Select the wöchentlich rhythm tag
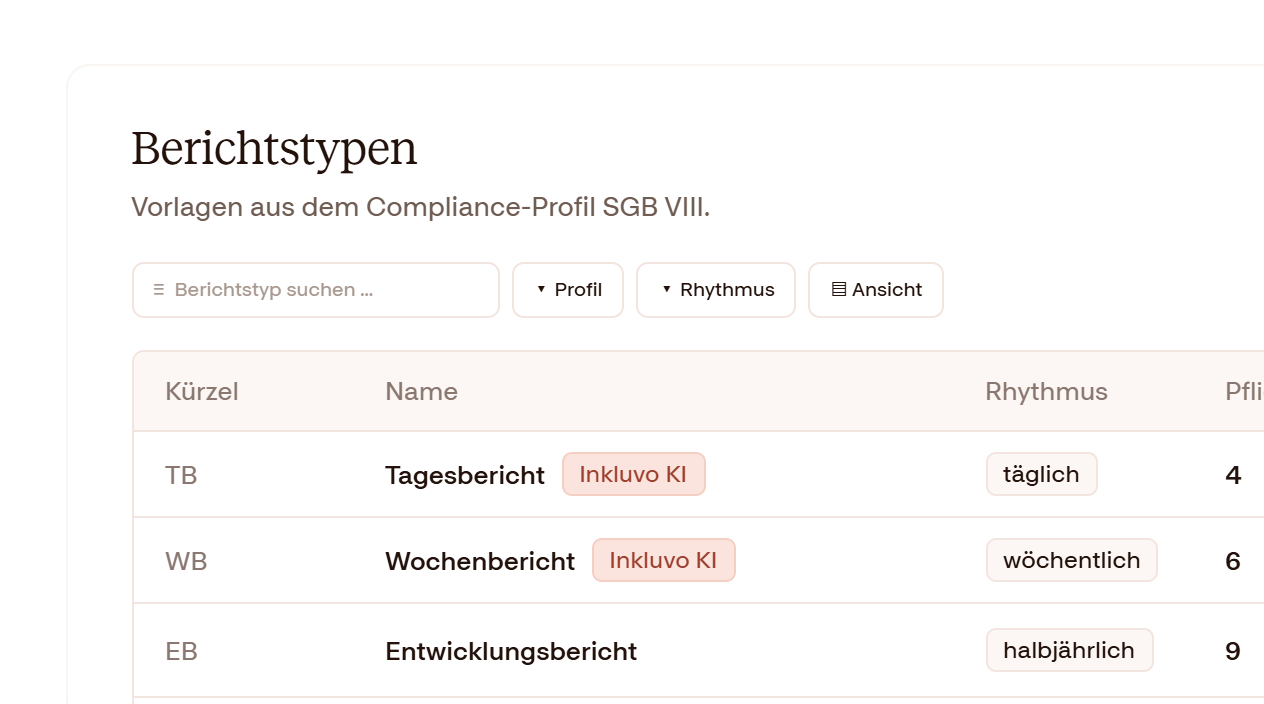Viewport: 1264px width, 704px height. 1072,560
